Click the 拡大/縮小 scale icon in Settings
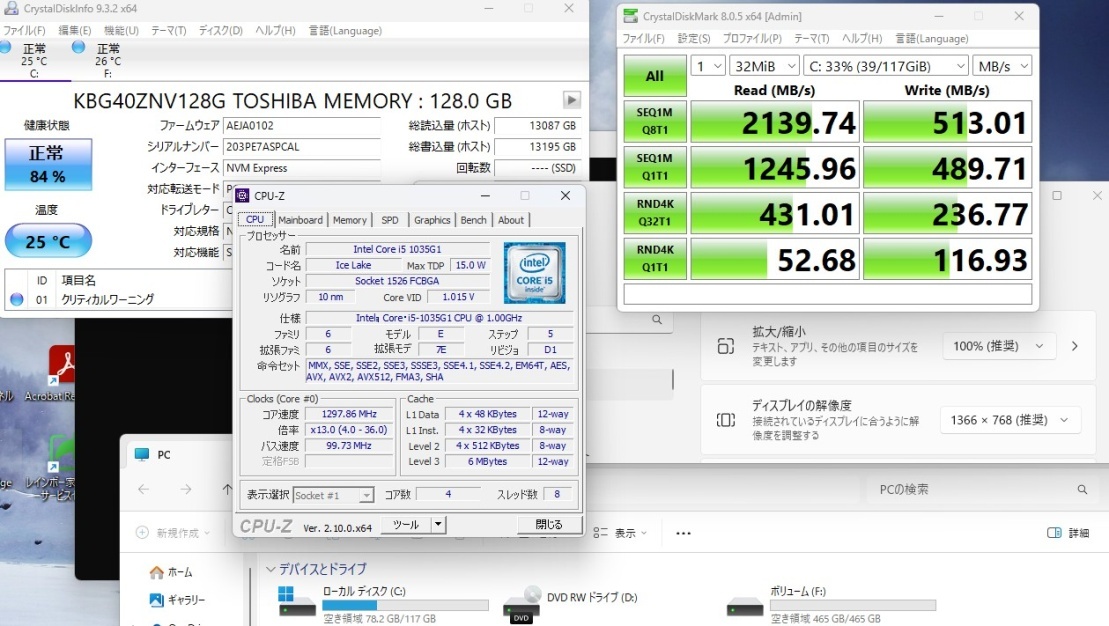Screen dimensions: 1109x626 click(x=726, y=346)
